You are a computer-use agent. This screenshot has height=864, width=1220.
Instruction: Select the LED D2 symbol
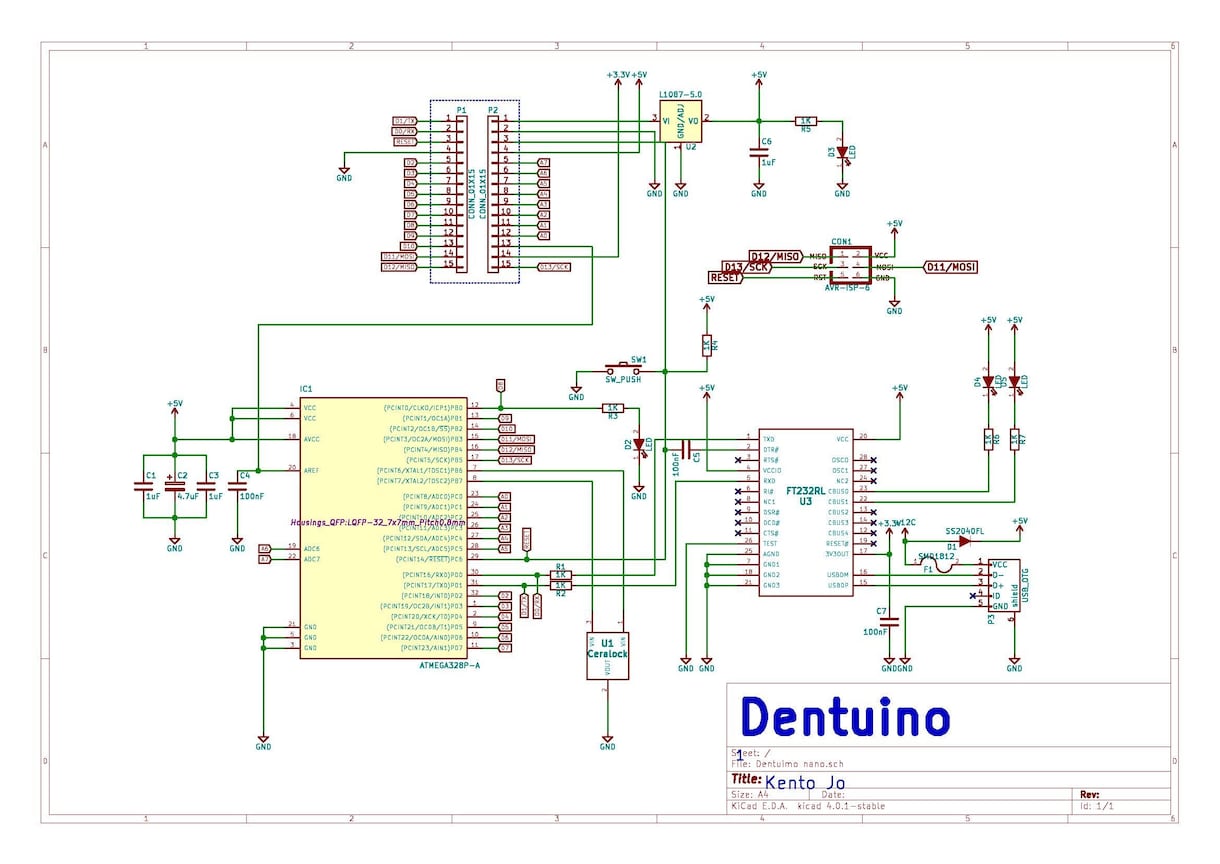click(x=639, y=445)
